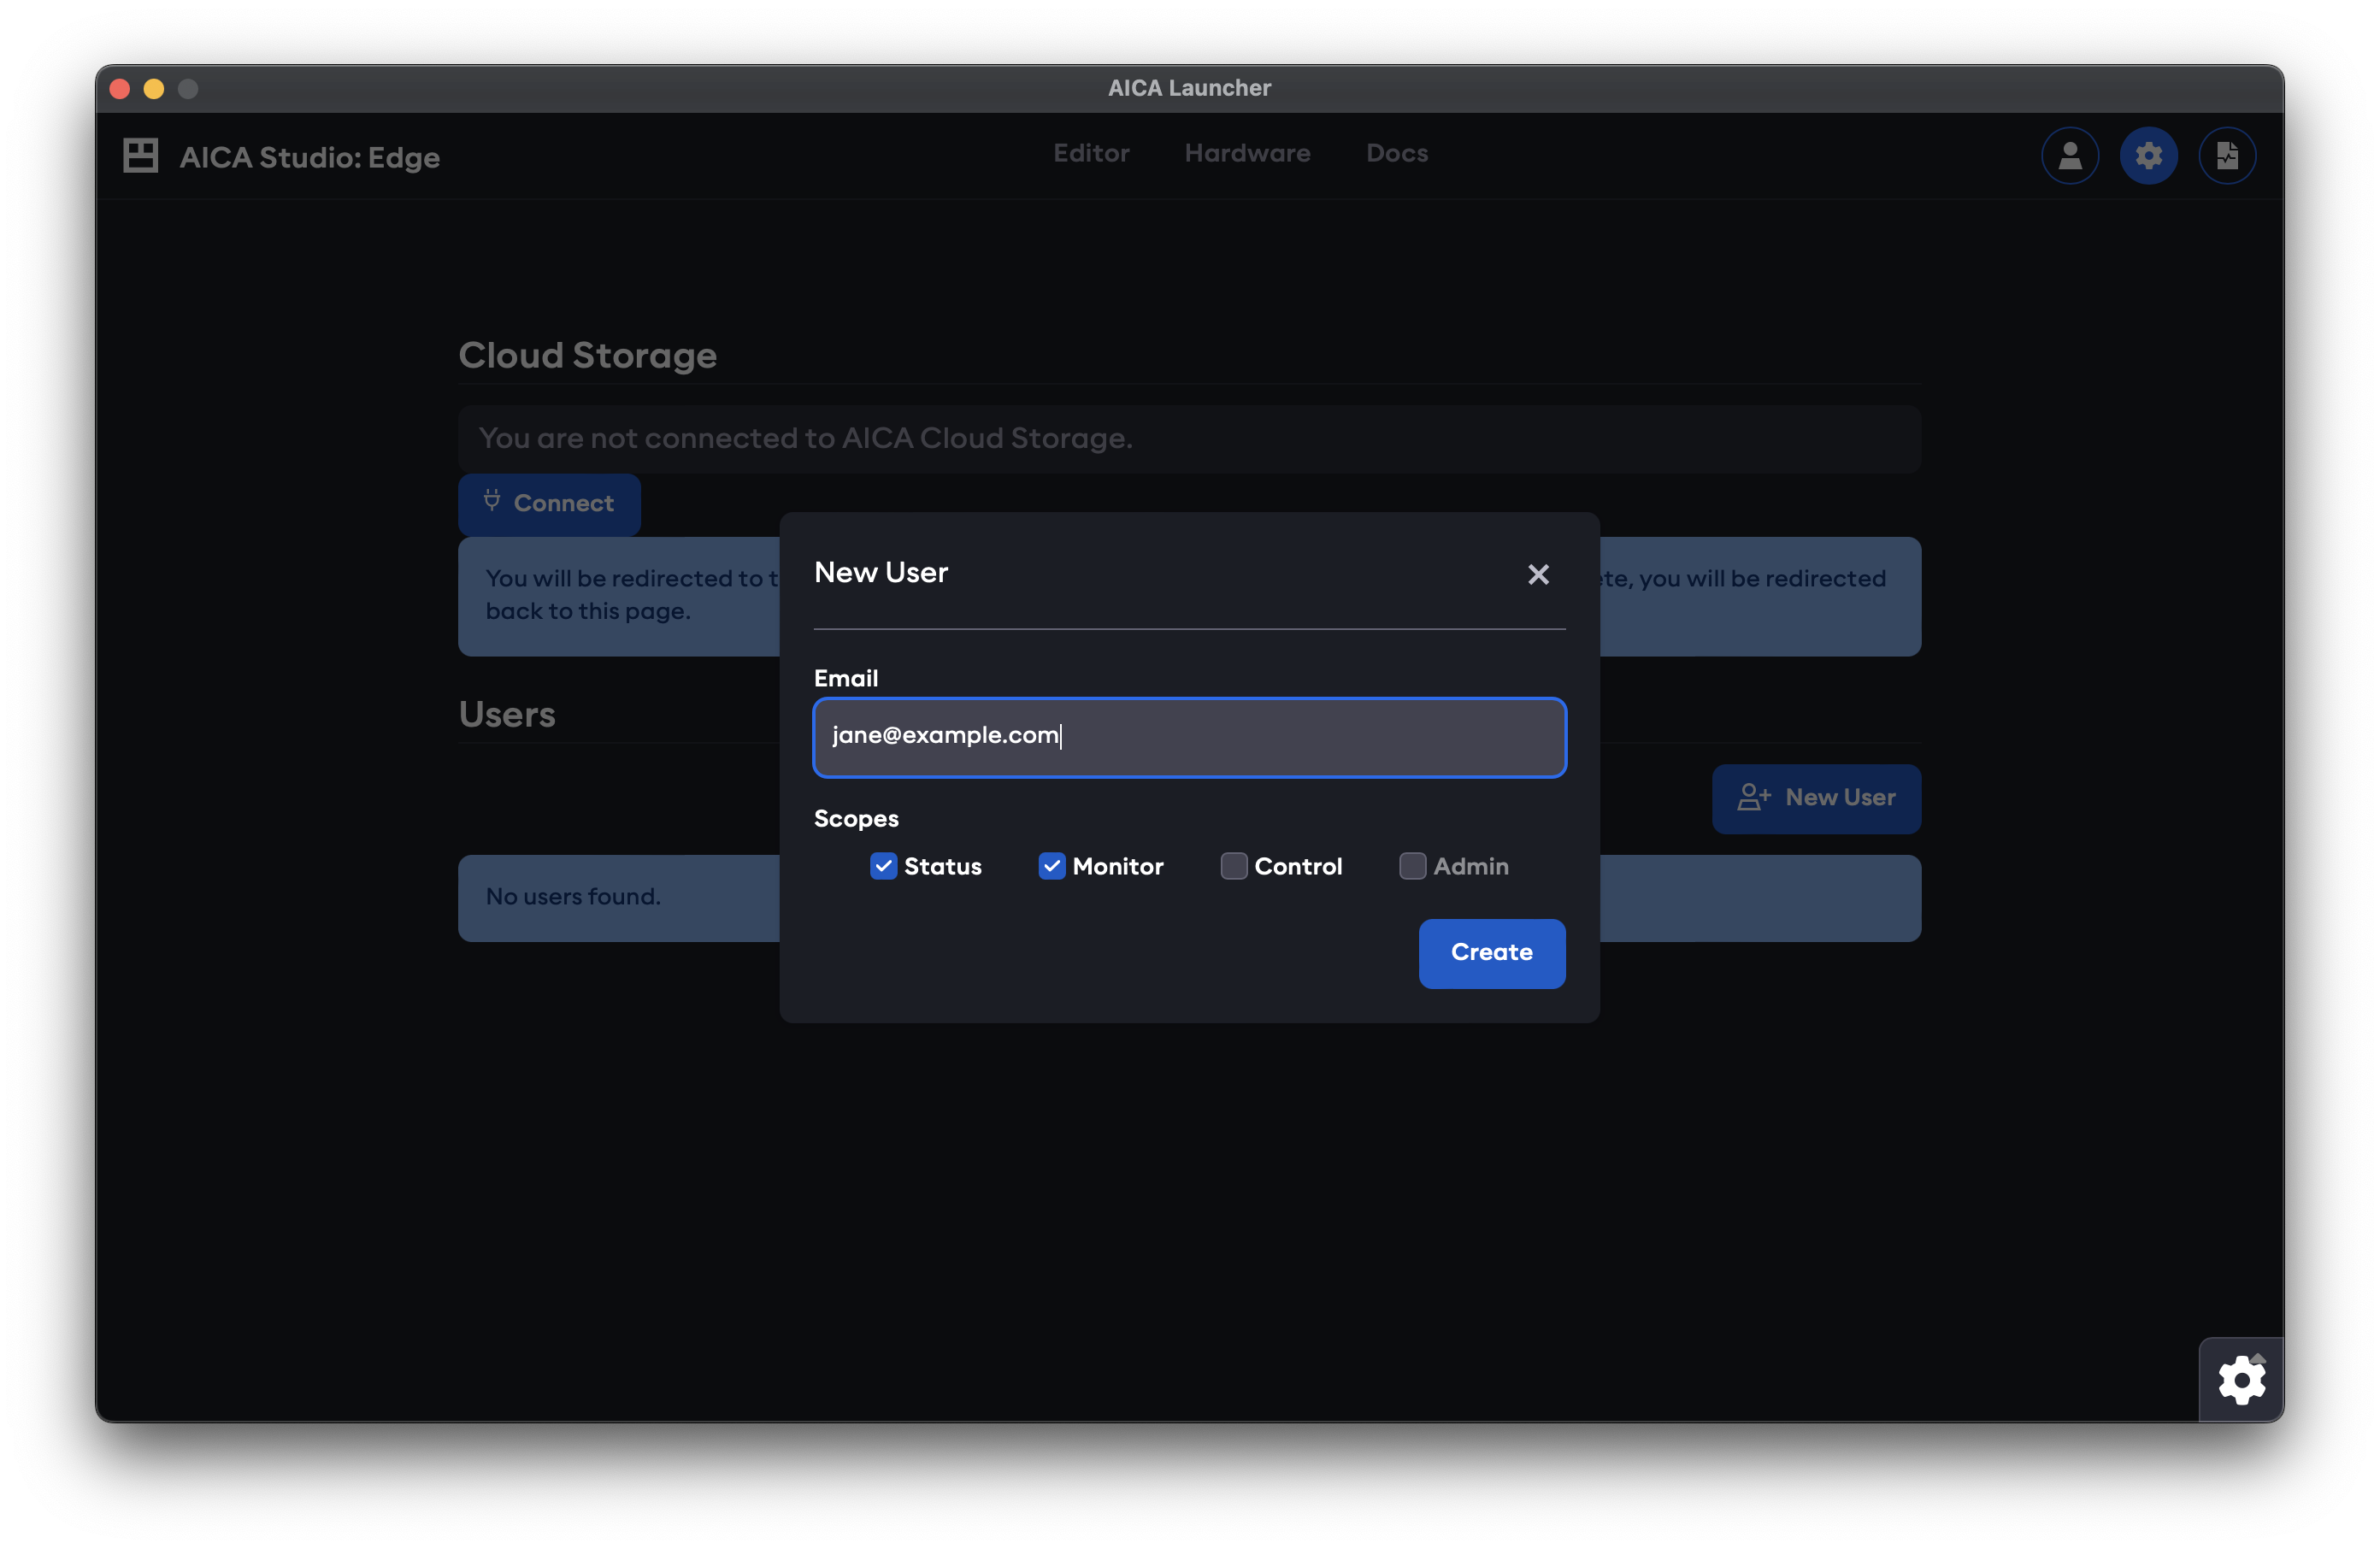Enable the Control scope checkbox
The image size is (2380, 1549).
(1234, 866)
